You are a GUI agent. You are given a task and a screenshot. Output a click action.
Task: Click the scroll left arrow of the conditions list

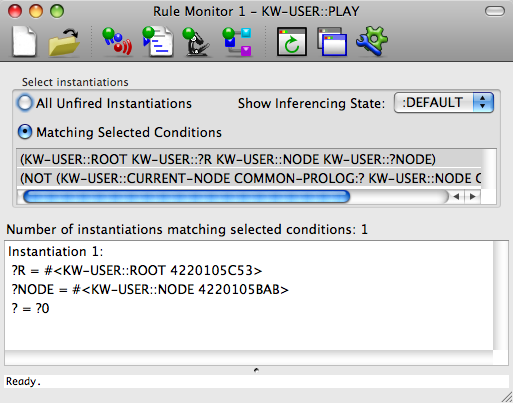[x=457, y=197]
